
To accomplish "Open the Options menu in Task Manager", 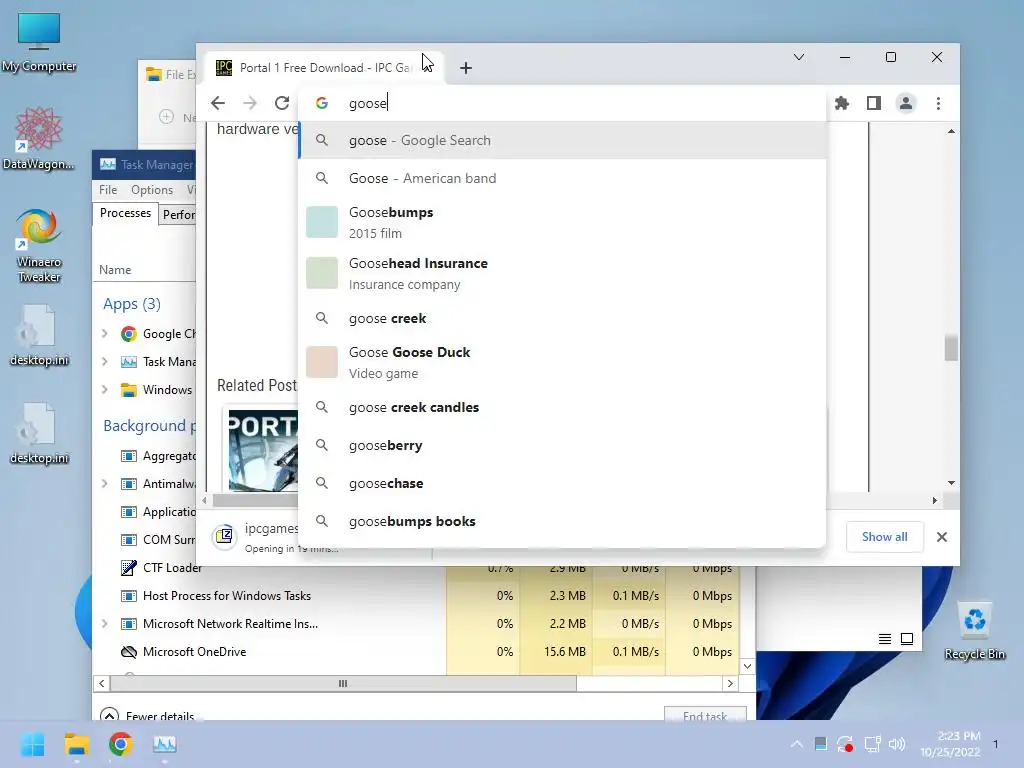I will point(152,190).
